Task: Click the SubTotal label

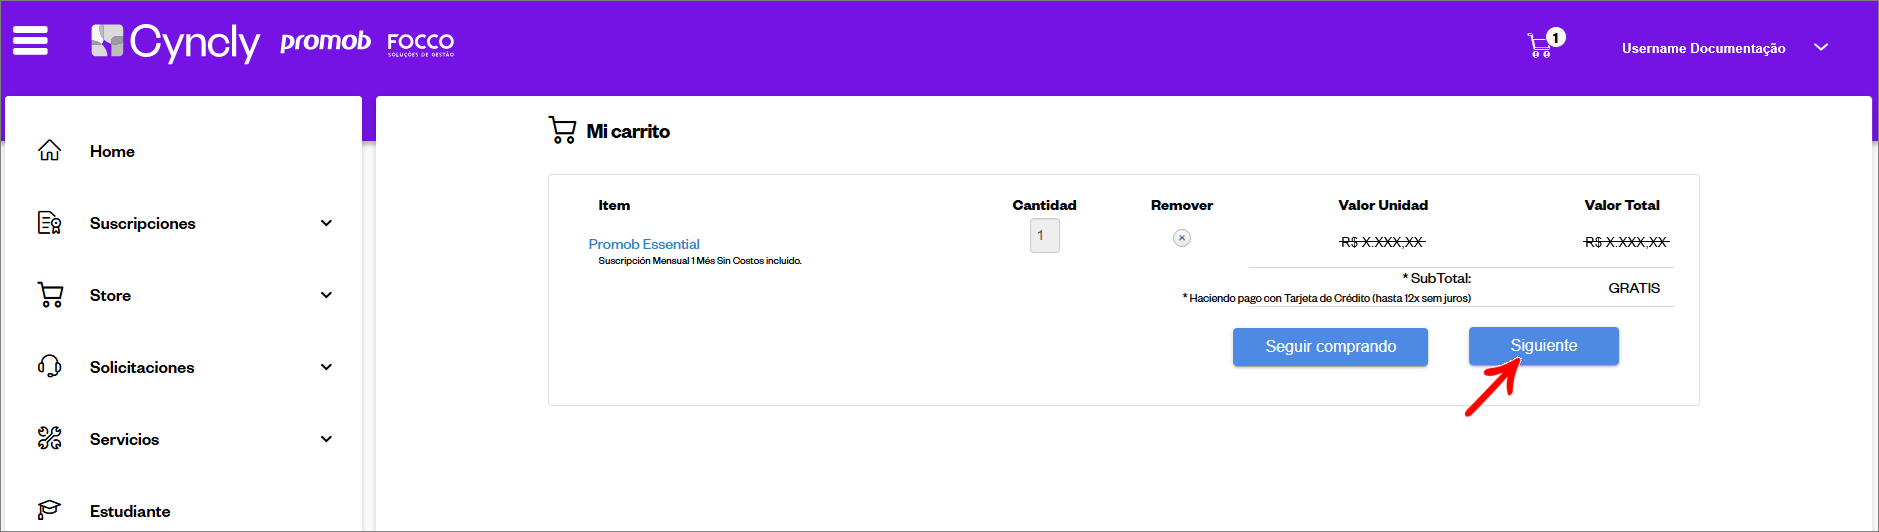Action: click(x=1437, y=278)
